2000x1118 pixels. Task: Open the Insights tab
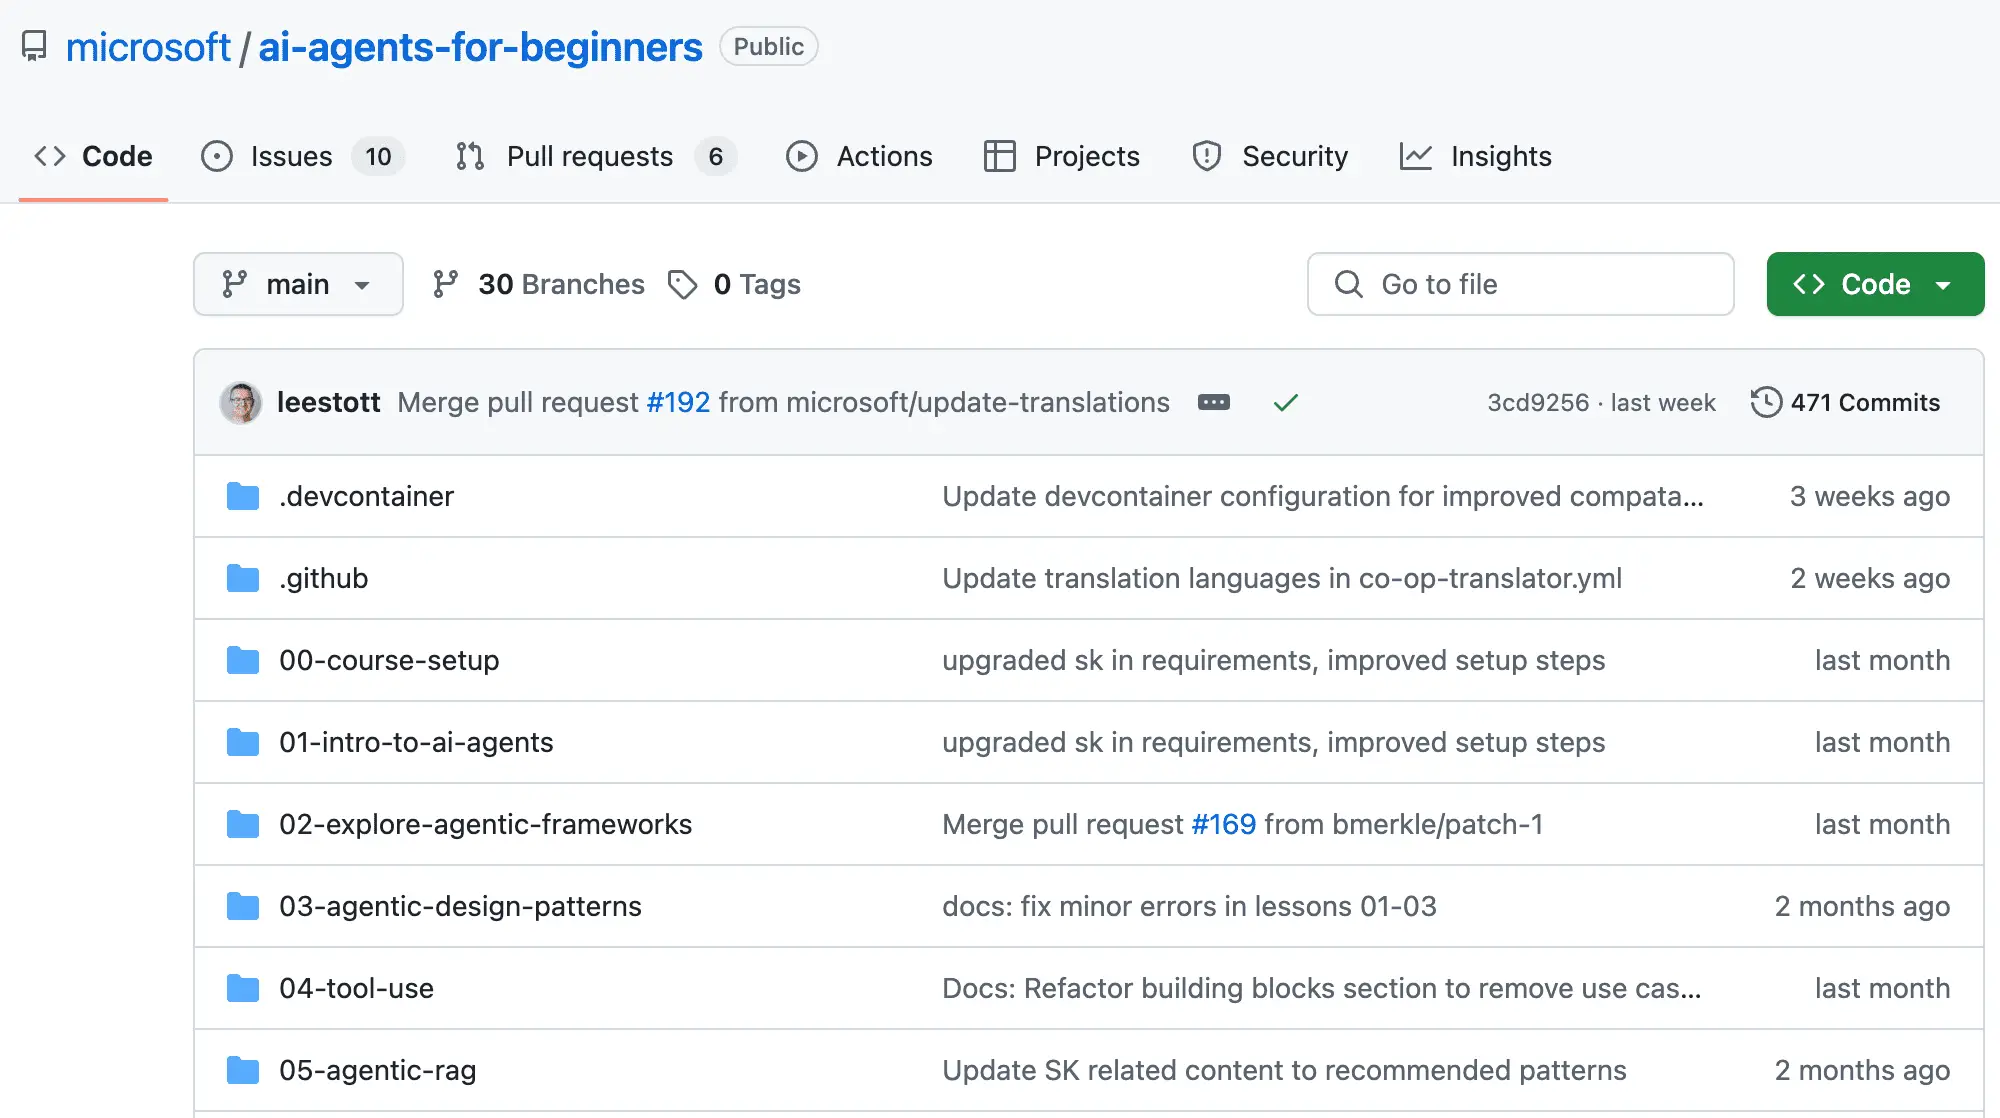pos(1475,156)
